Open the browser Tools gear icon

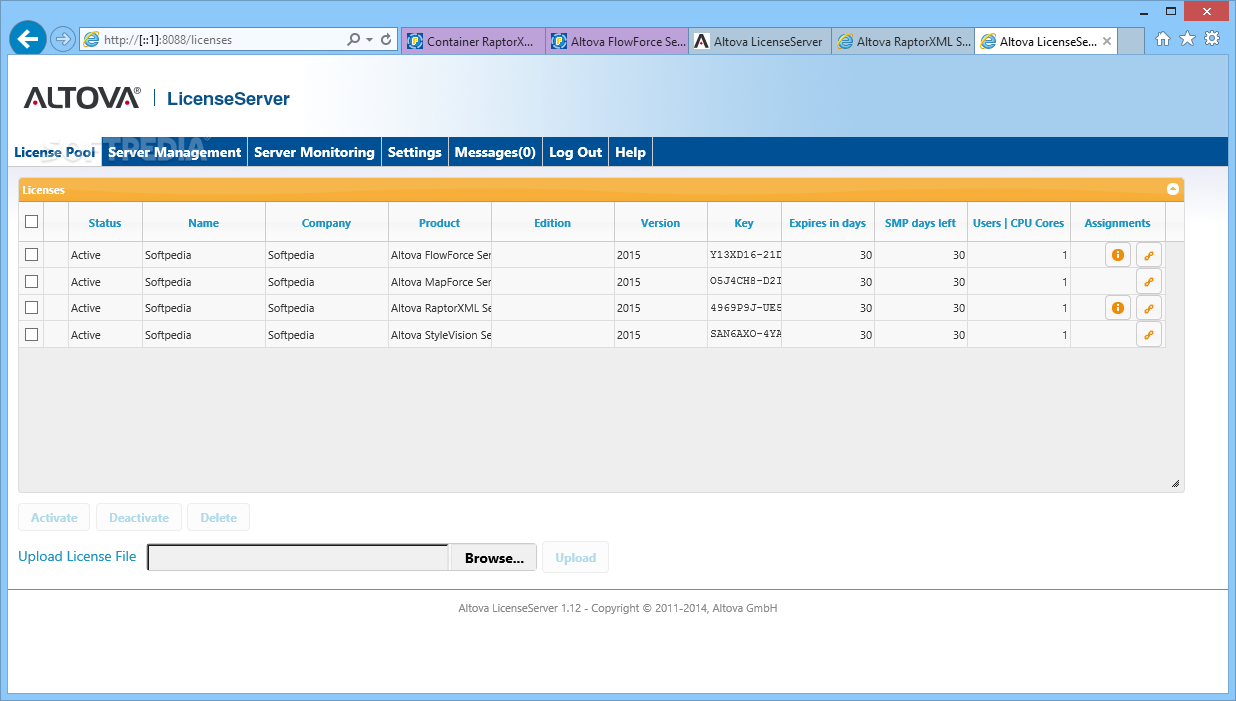pos(1212,39)
